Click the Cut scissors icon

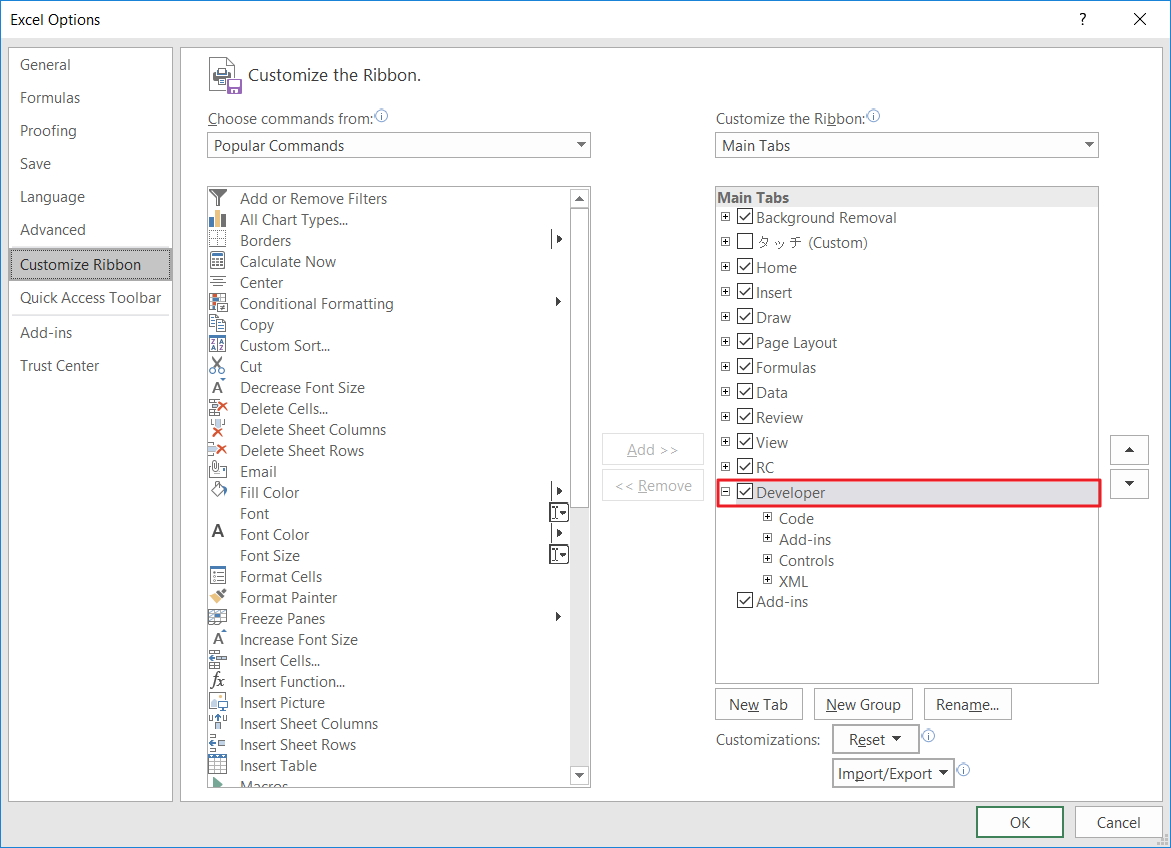point(217,365)
